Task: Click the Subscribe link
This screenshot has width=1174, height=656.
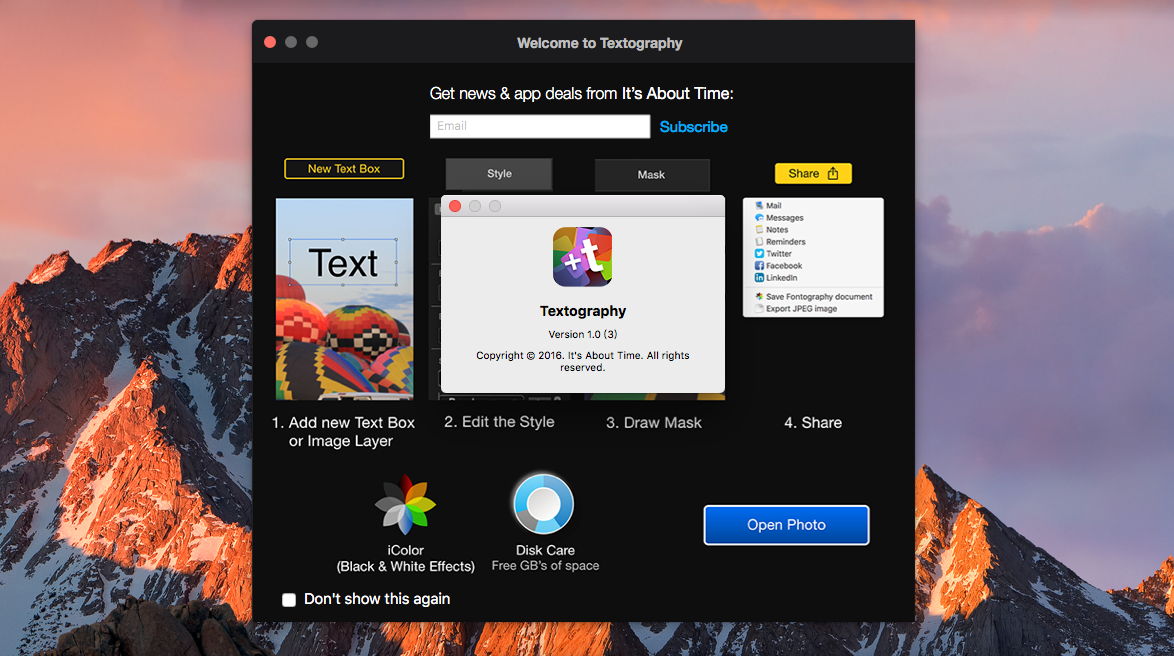Action: pos(693,127)
